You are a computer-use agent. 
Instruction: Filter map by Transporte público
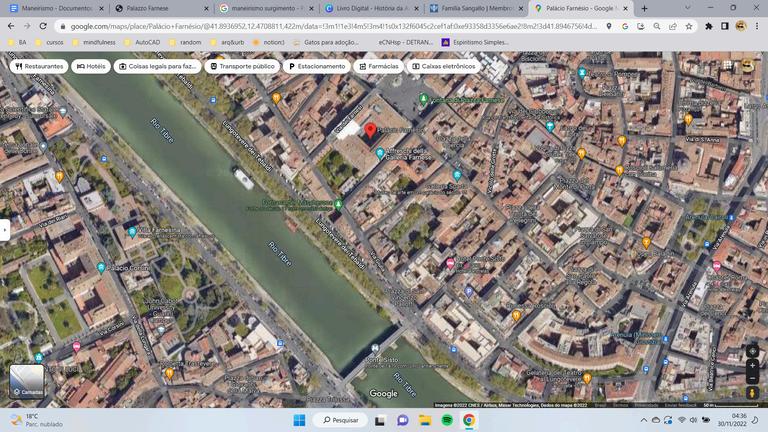point(242,66)
